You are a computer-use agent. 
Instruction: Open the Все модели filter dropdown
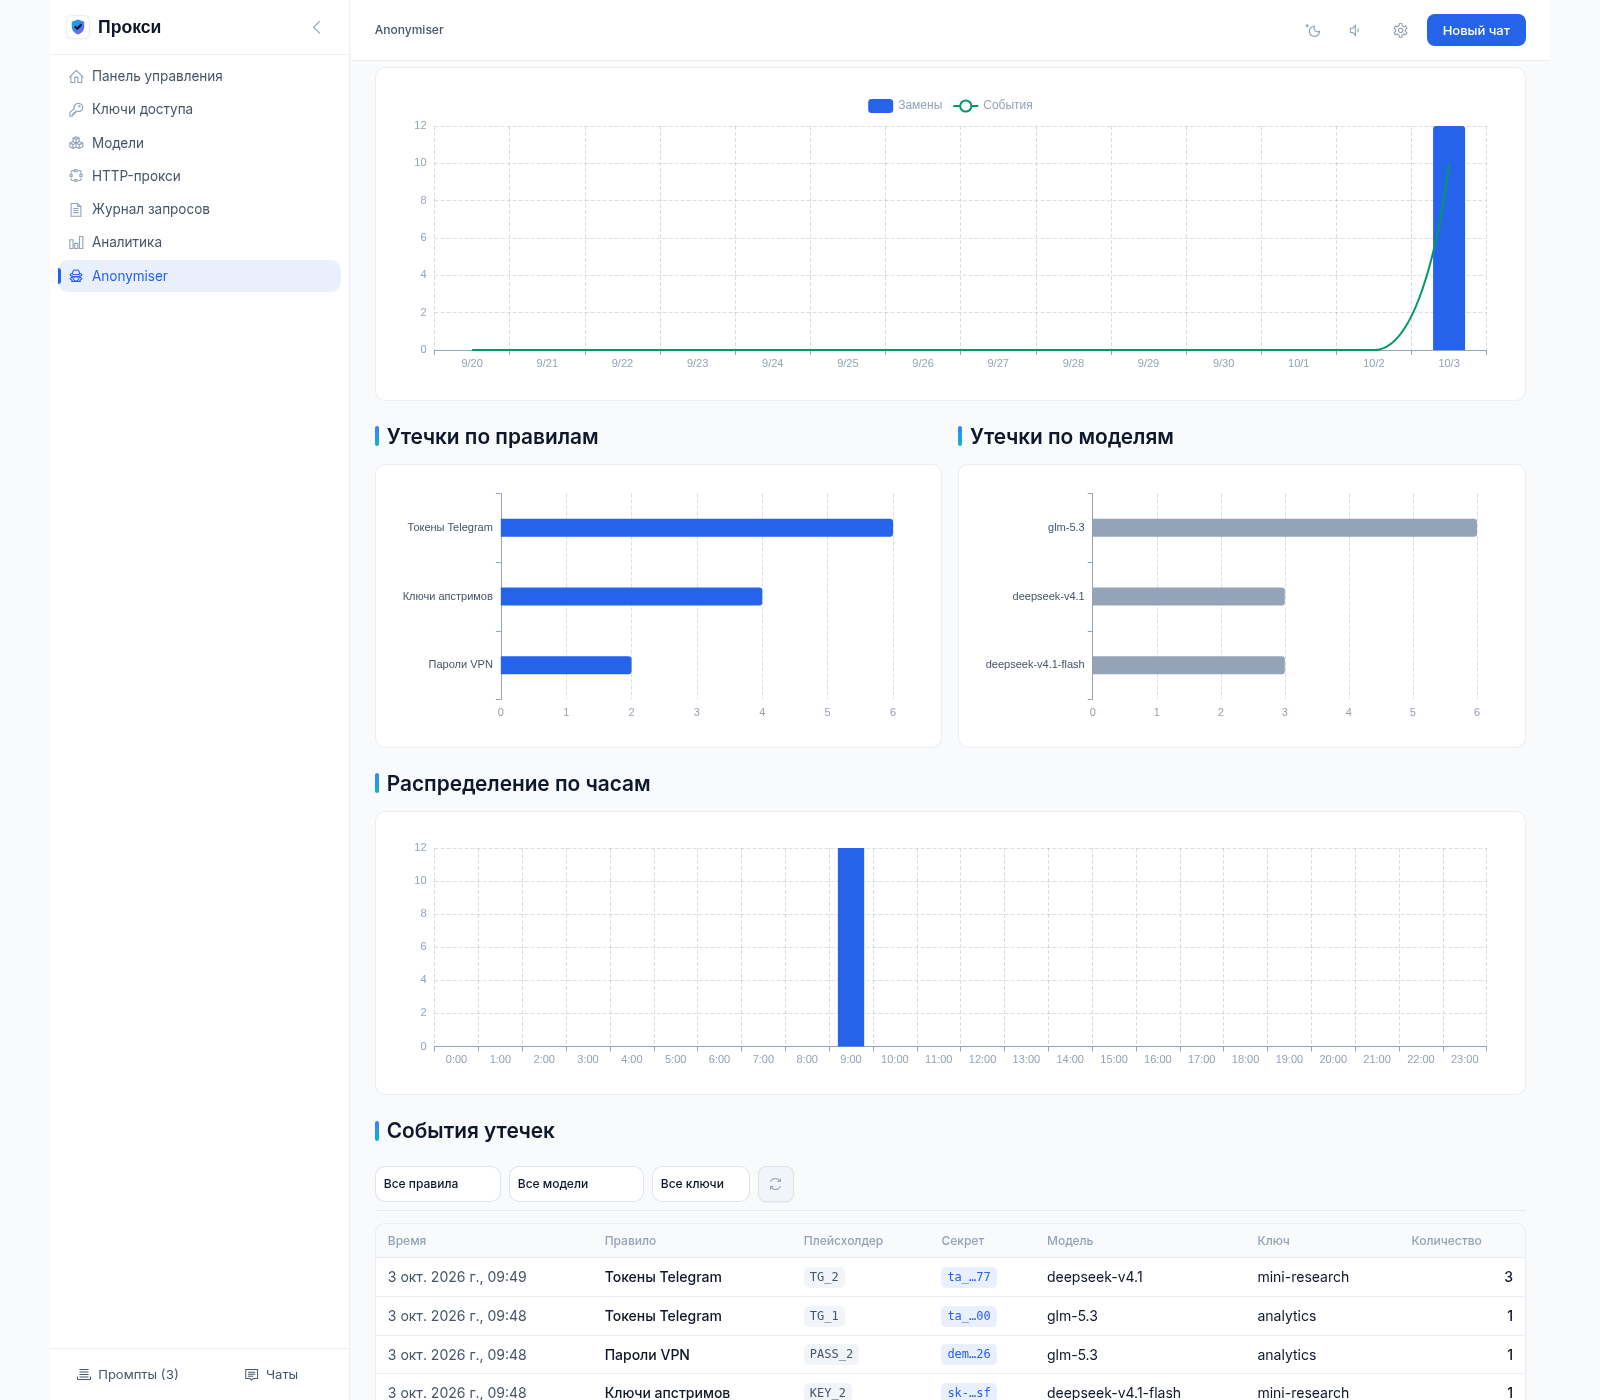point(576,1184)
